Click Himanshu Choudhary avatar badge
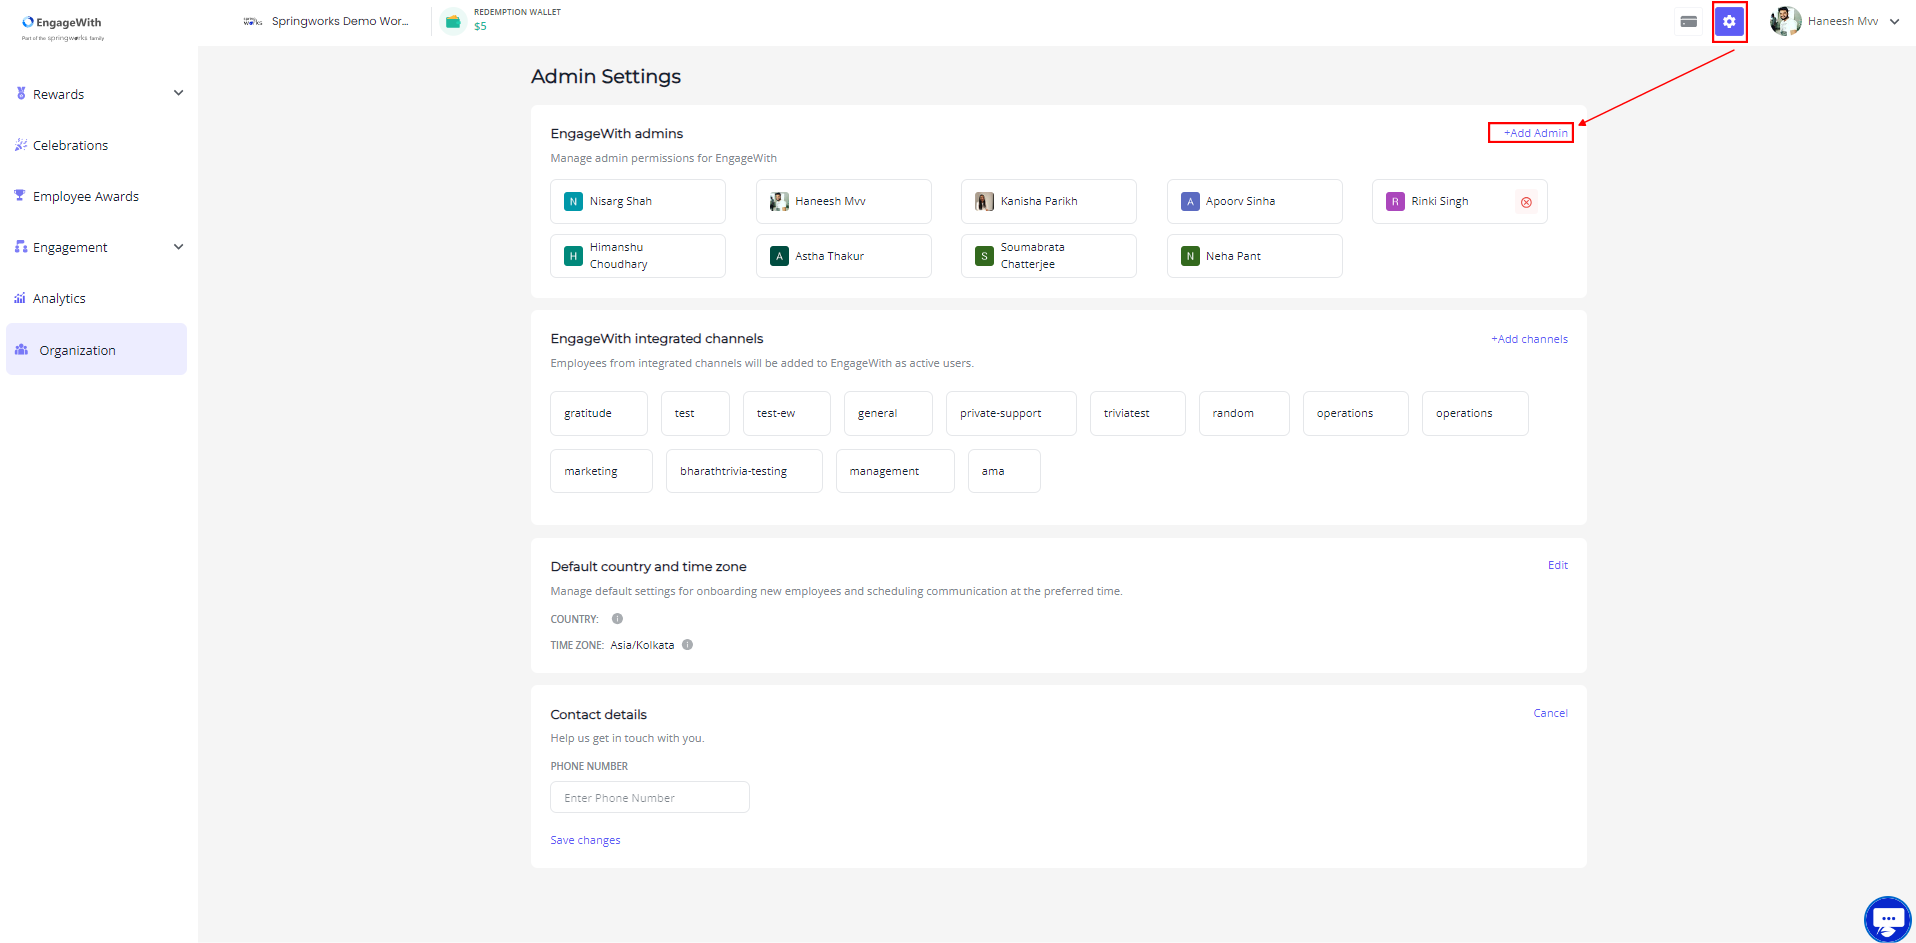This screenshot has height=943, width=1916. (x=573, y=256)
